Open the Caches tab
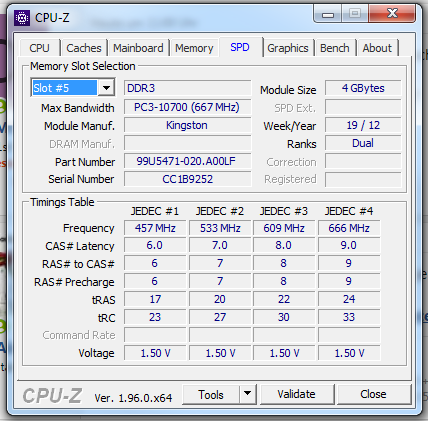428x421 pixels. point(84,48)
